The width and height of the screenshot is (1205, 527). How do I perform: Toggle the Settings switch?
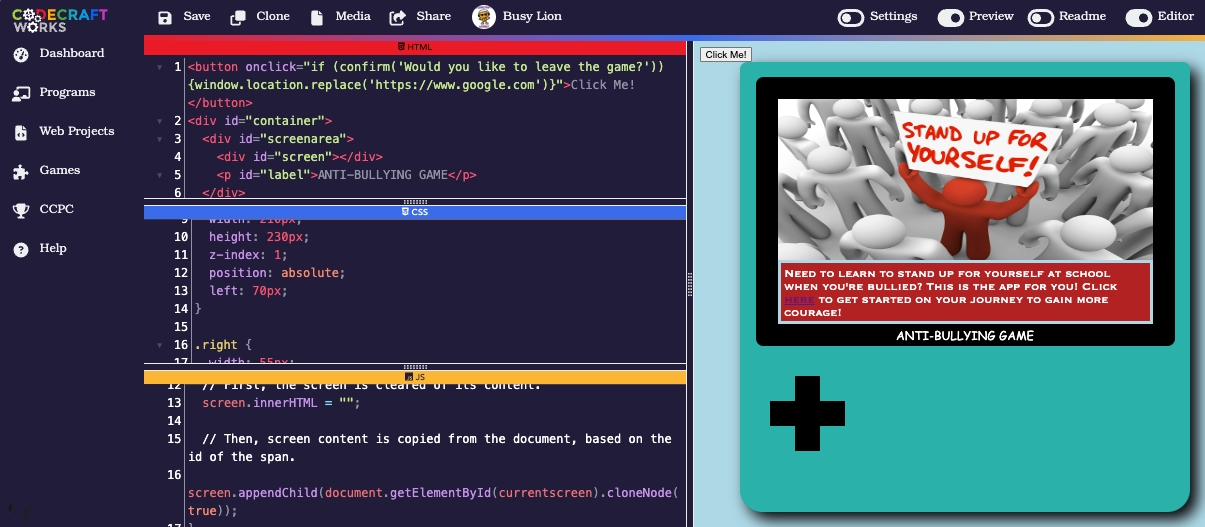click(851, 17)
